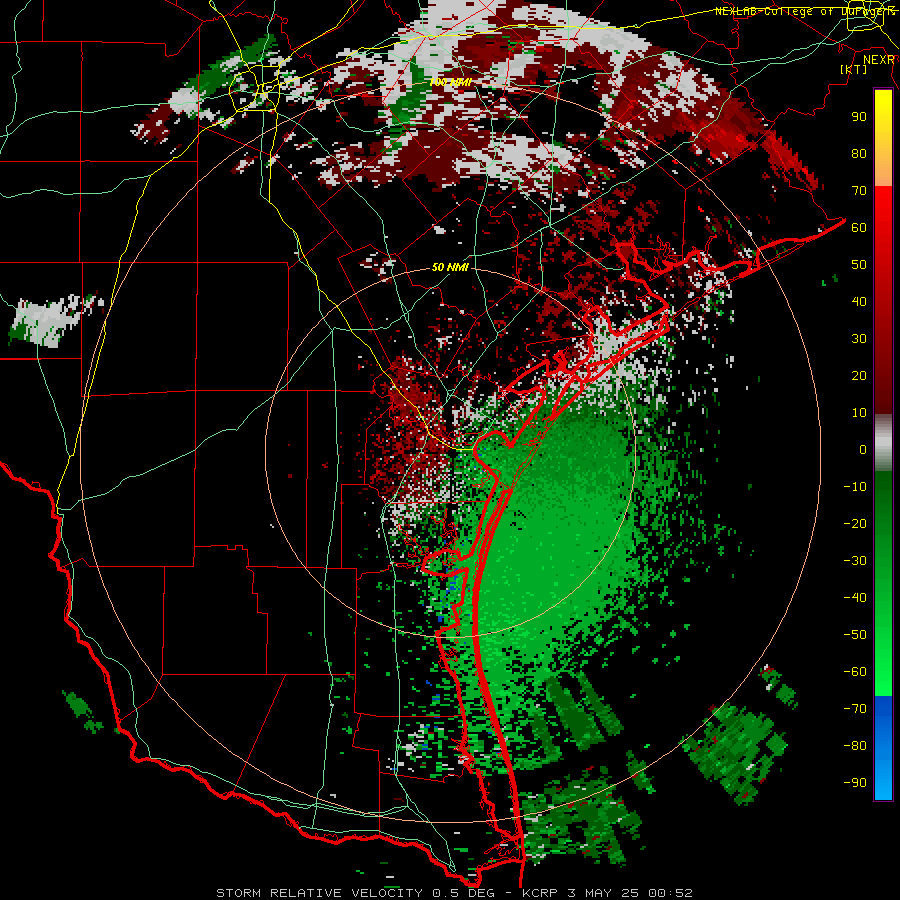Click the 60 value on velocity scale
The image size is (900, 900).
tap(859, 227)
